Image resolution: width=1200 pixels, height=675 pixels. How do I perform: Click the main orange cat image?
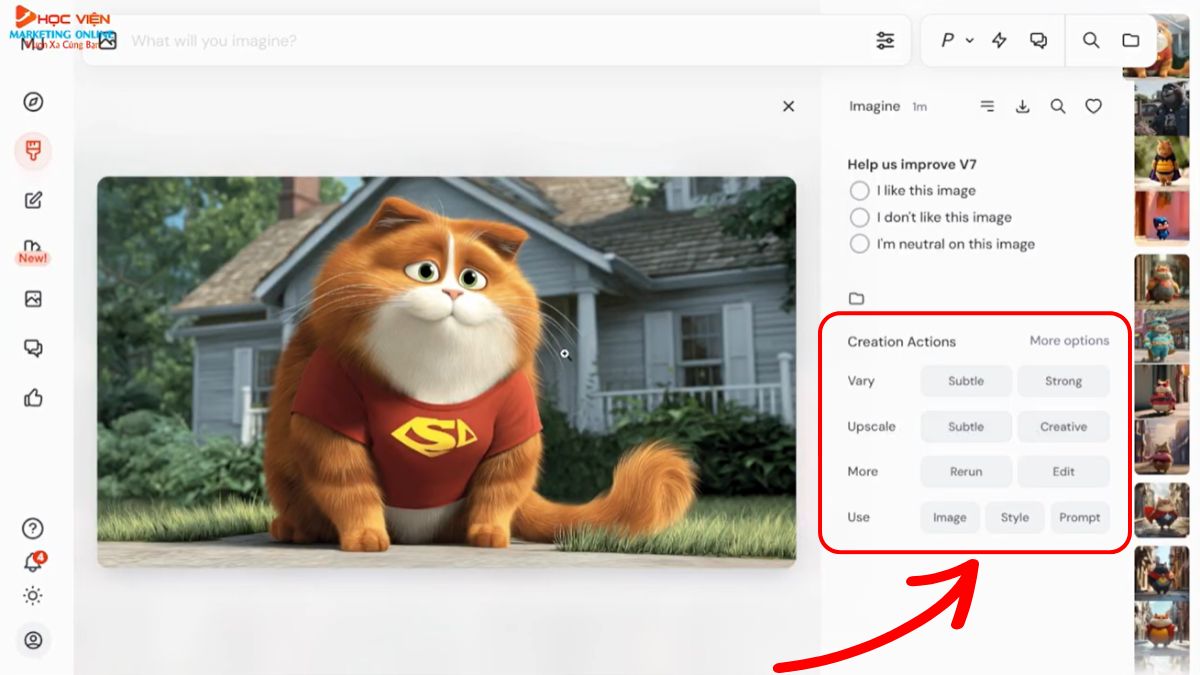[x=446, y=372]
